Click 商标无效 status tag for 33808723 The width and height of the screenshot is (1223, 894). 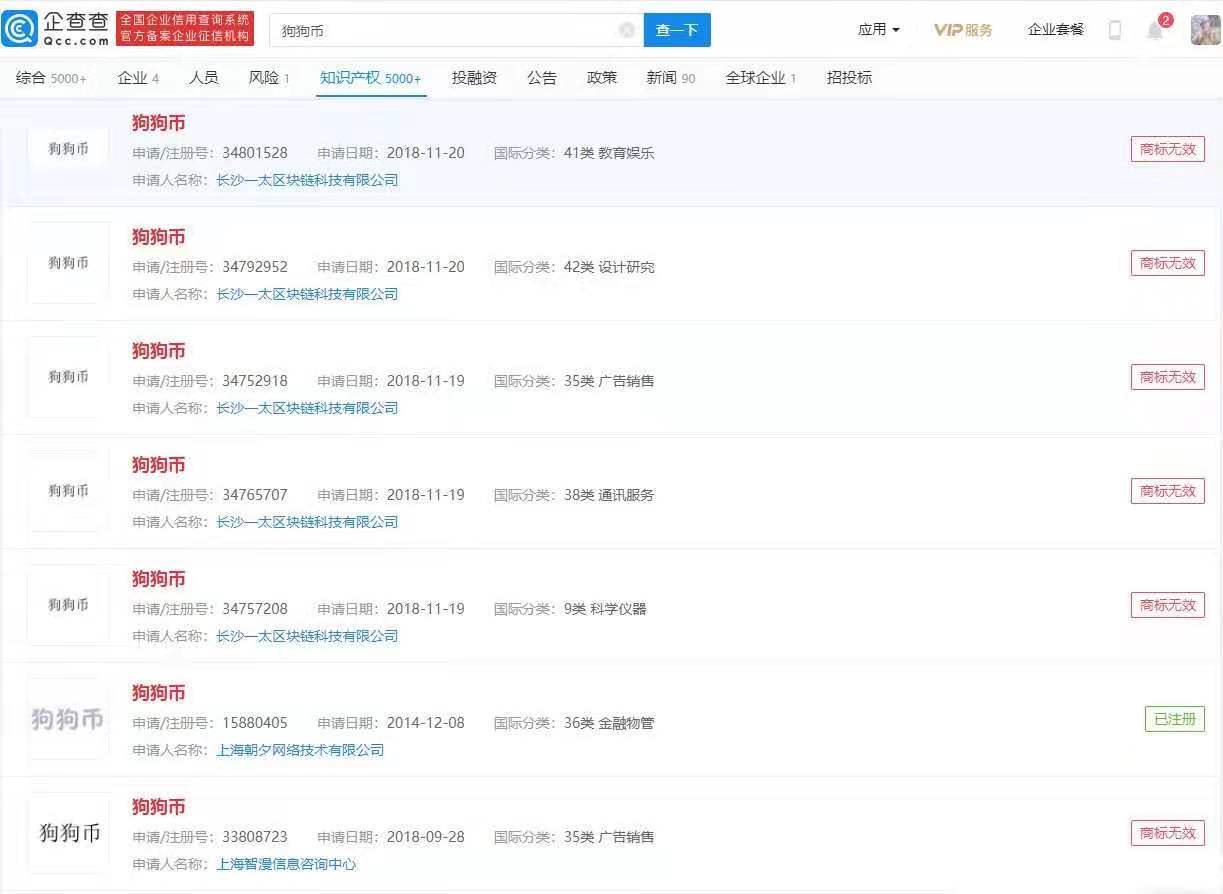coord(1168,834)
